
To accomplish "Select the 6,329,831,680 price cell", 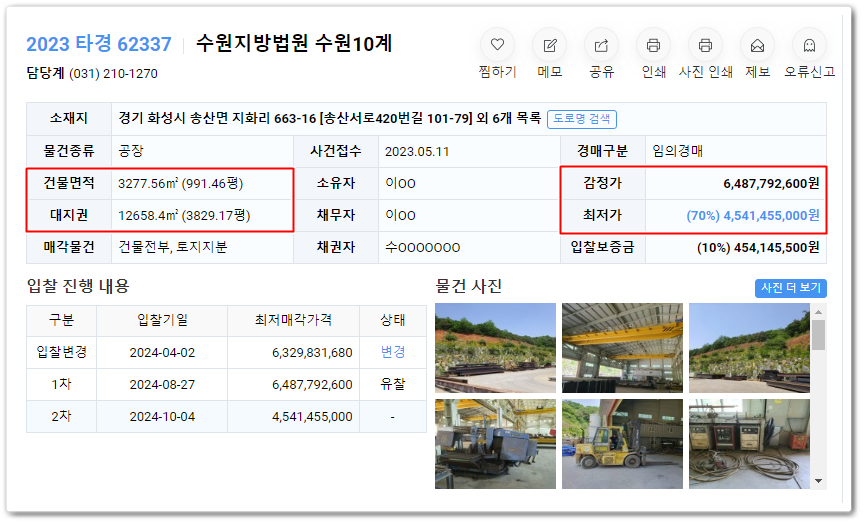I will click(294, 353).
